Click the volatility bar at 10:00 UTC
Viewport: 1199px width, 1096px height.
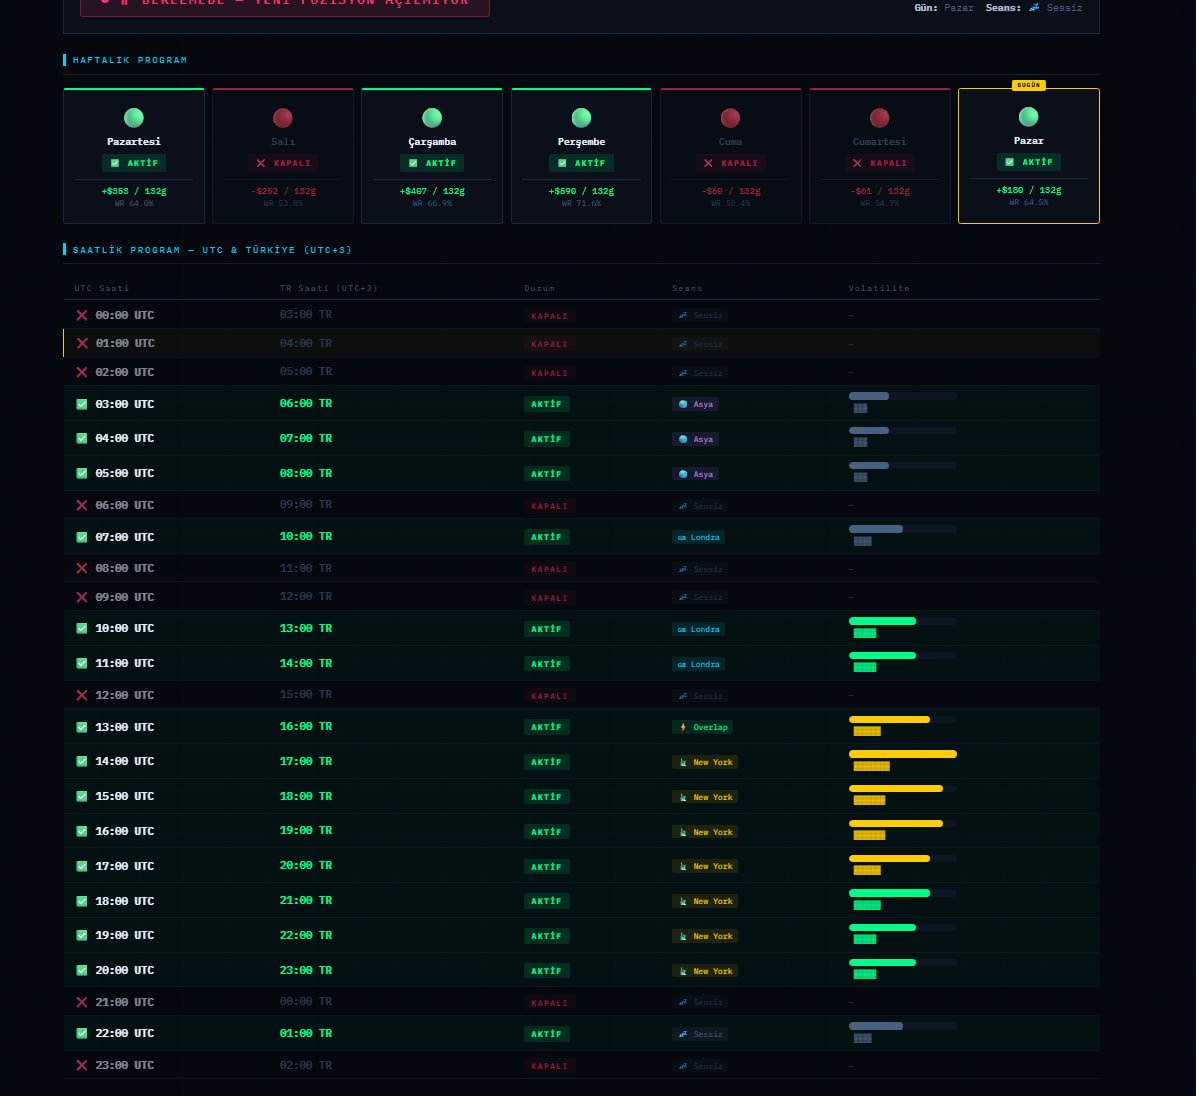click(902, 621)
